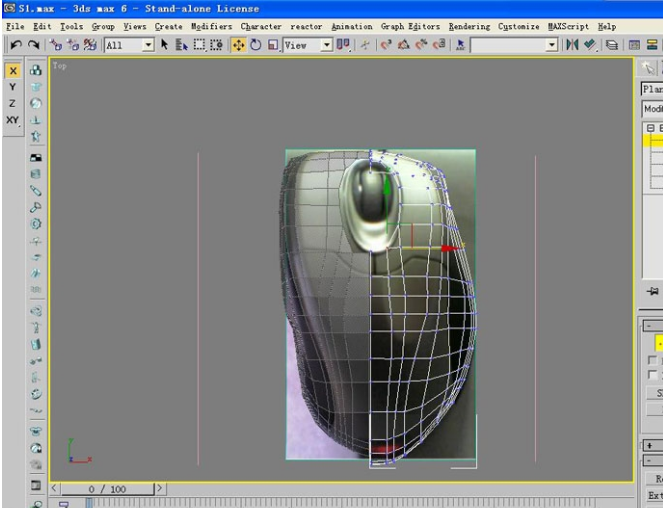Click the 0 / 100 time slider
The width and height of the screenshot is (663, 508).
[x=107, y=489]
